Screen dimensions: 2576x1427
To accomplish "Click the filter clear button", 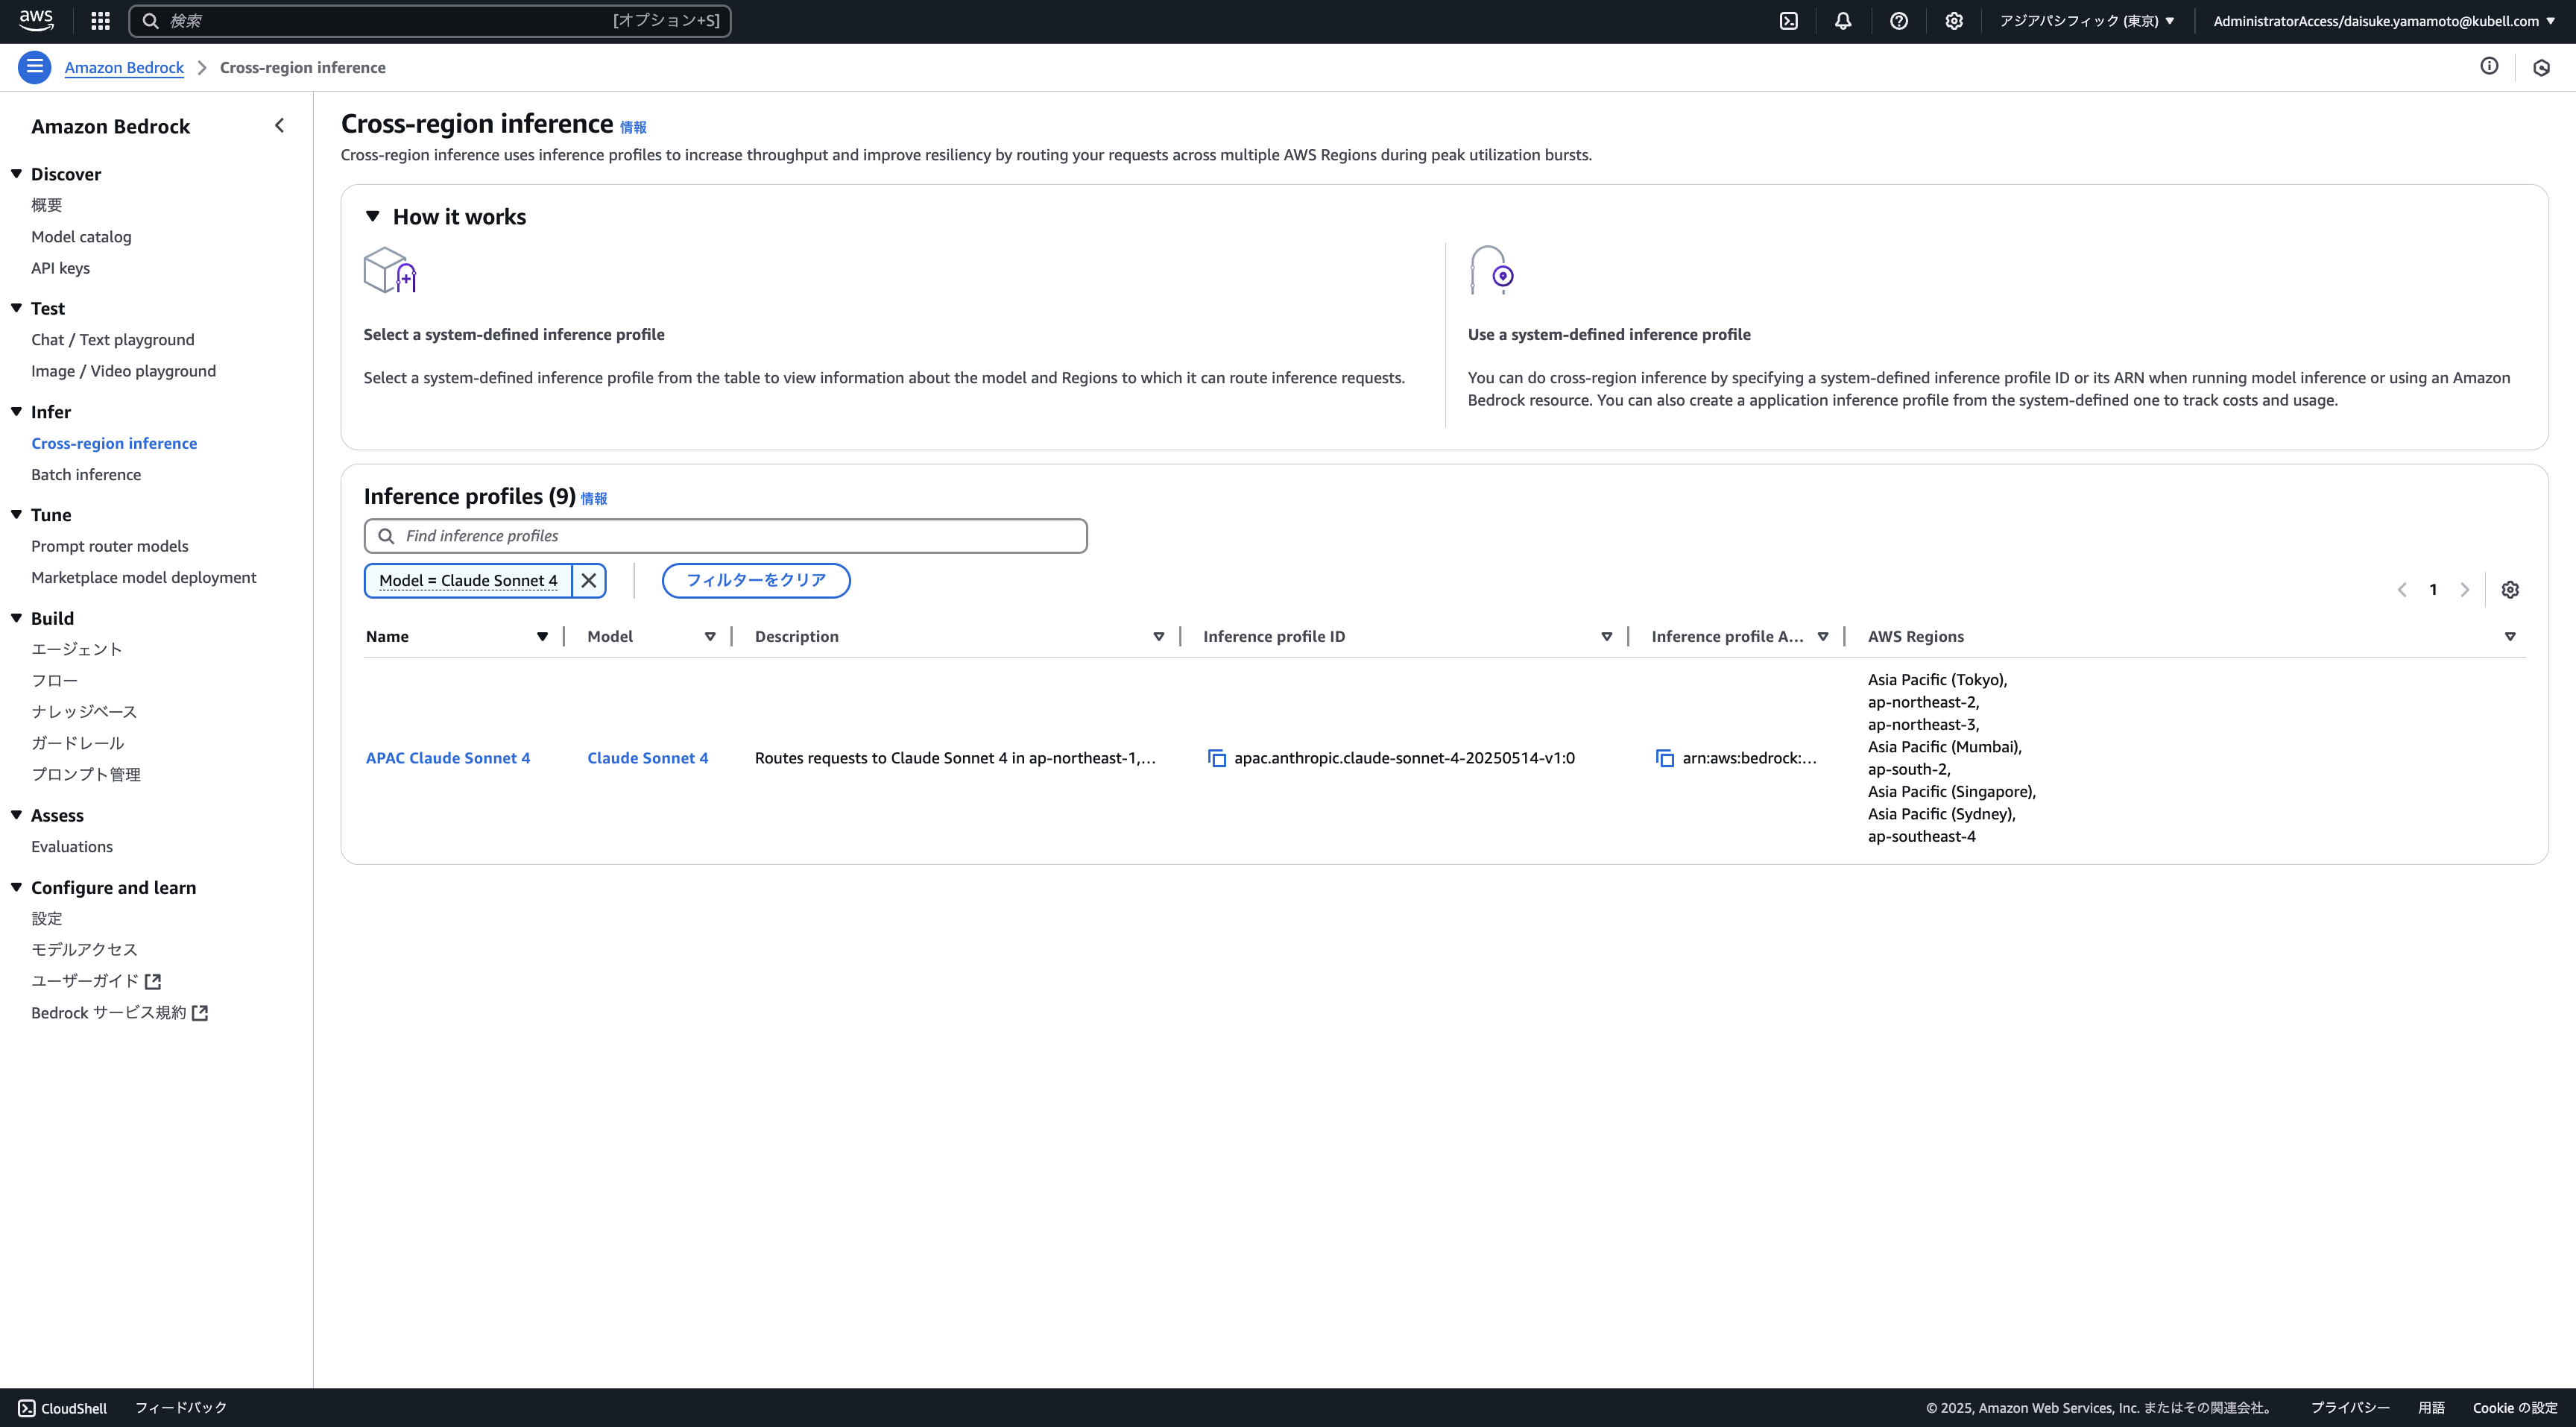I will pos(755,580).
